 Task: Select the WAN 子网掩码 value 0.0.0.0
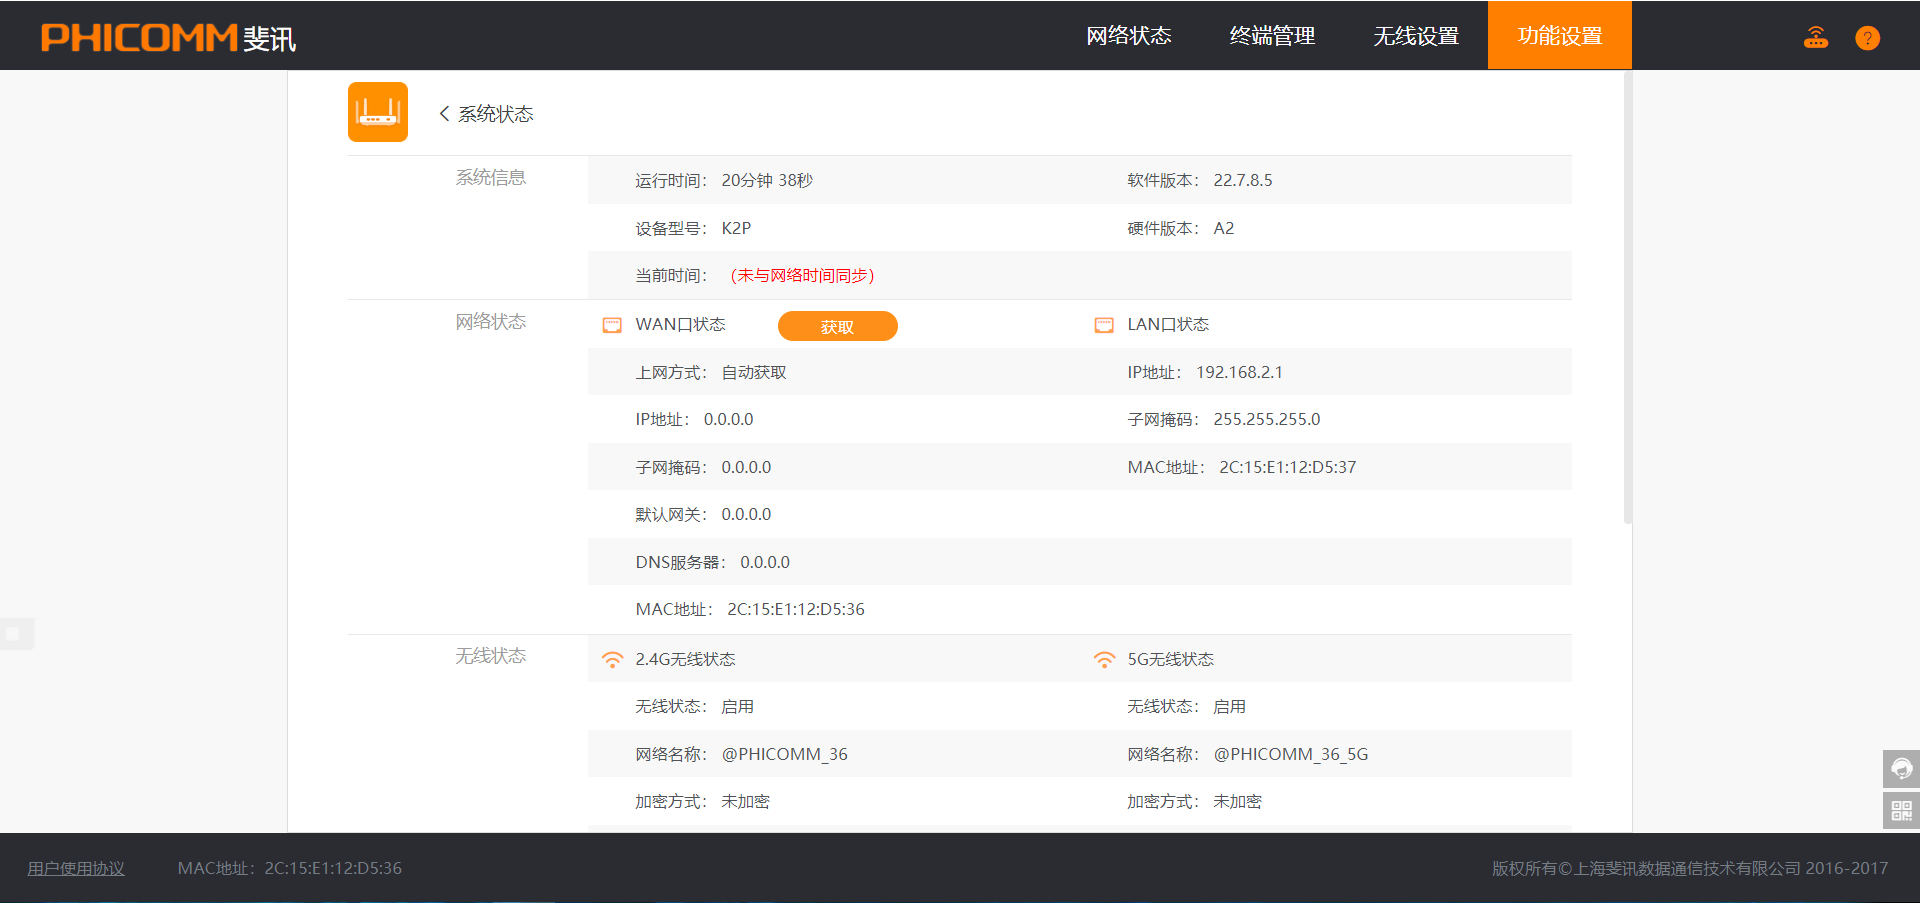[746, 467]
